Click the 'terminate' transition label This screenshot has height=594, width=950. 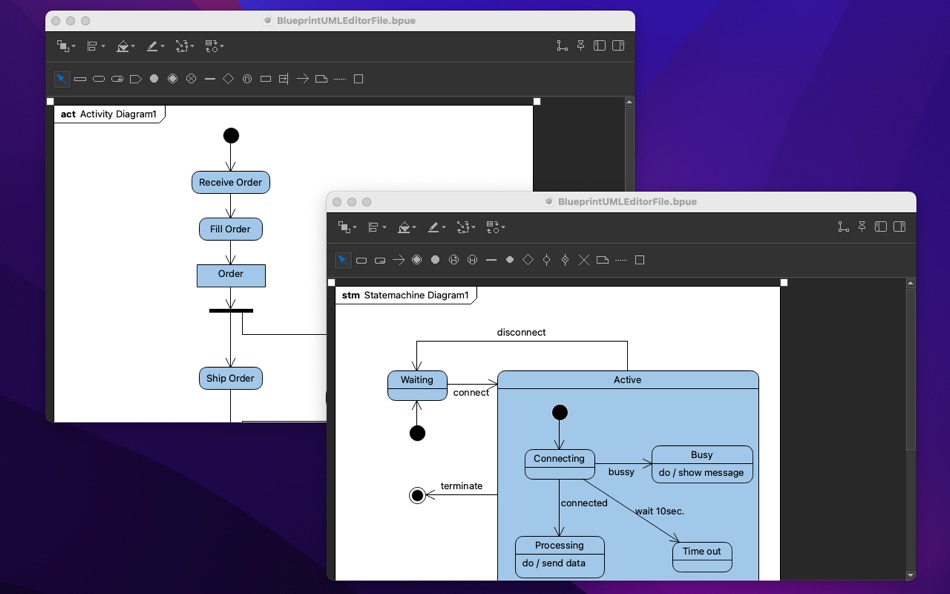461,486
